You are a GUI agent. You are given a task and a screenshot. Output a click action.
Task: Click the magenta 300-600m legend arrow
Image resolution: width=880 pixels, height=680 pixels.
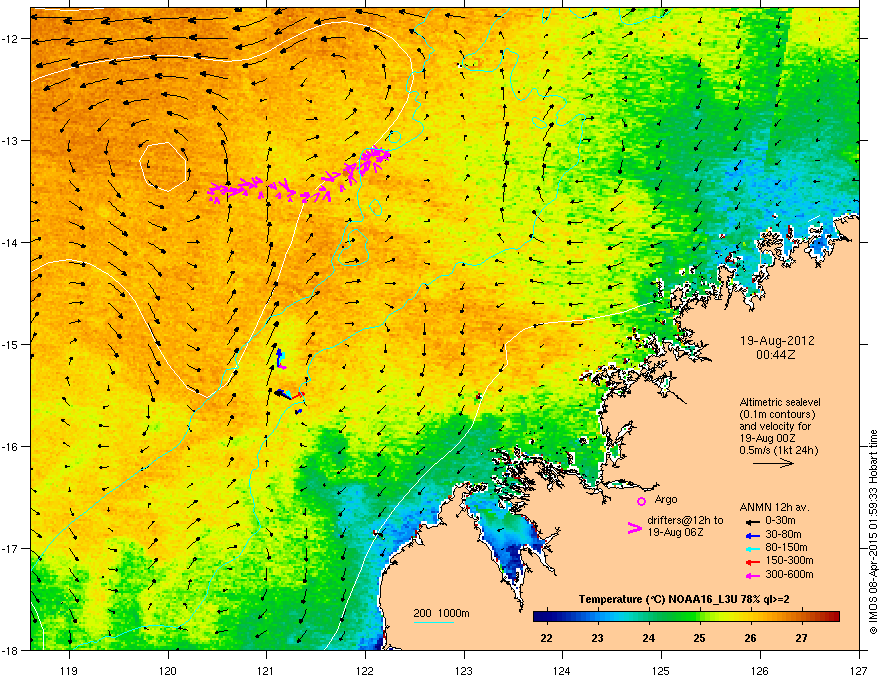752,575
